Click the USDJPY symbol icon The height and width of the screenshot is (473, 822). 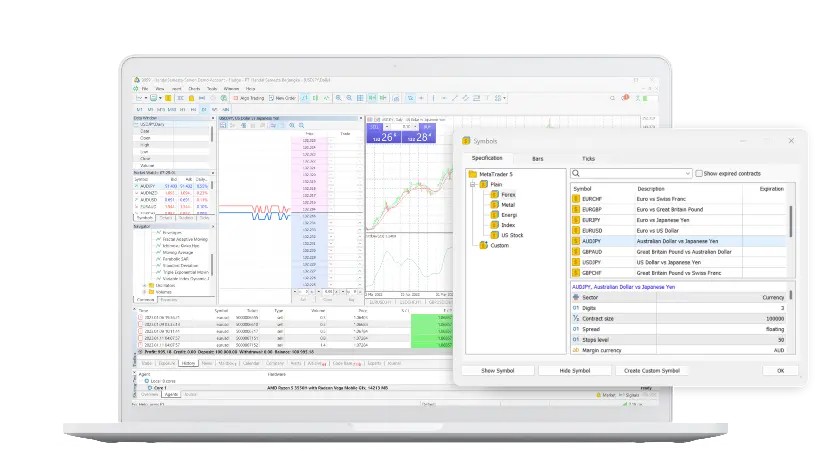click(576, 262)
